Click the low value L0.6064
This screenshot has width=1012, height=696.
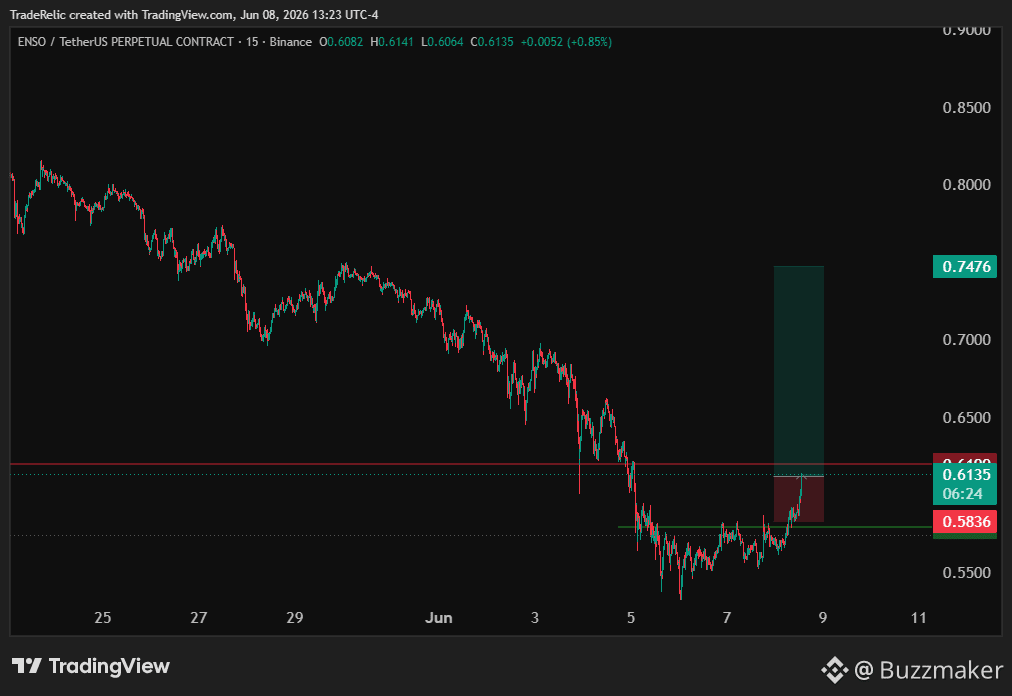442,42
